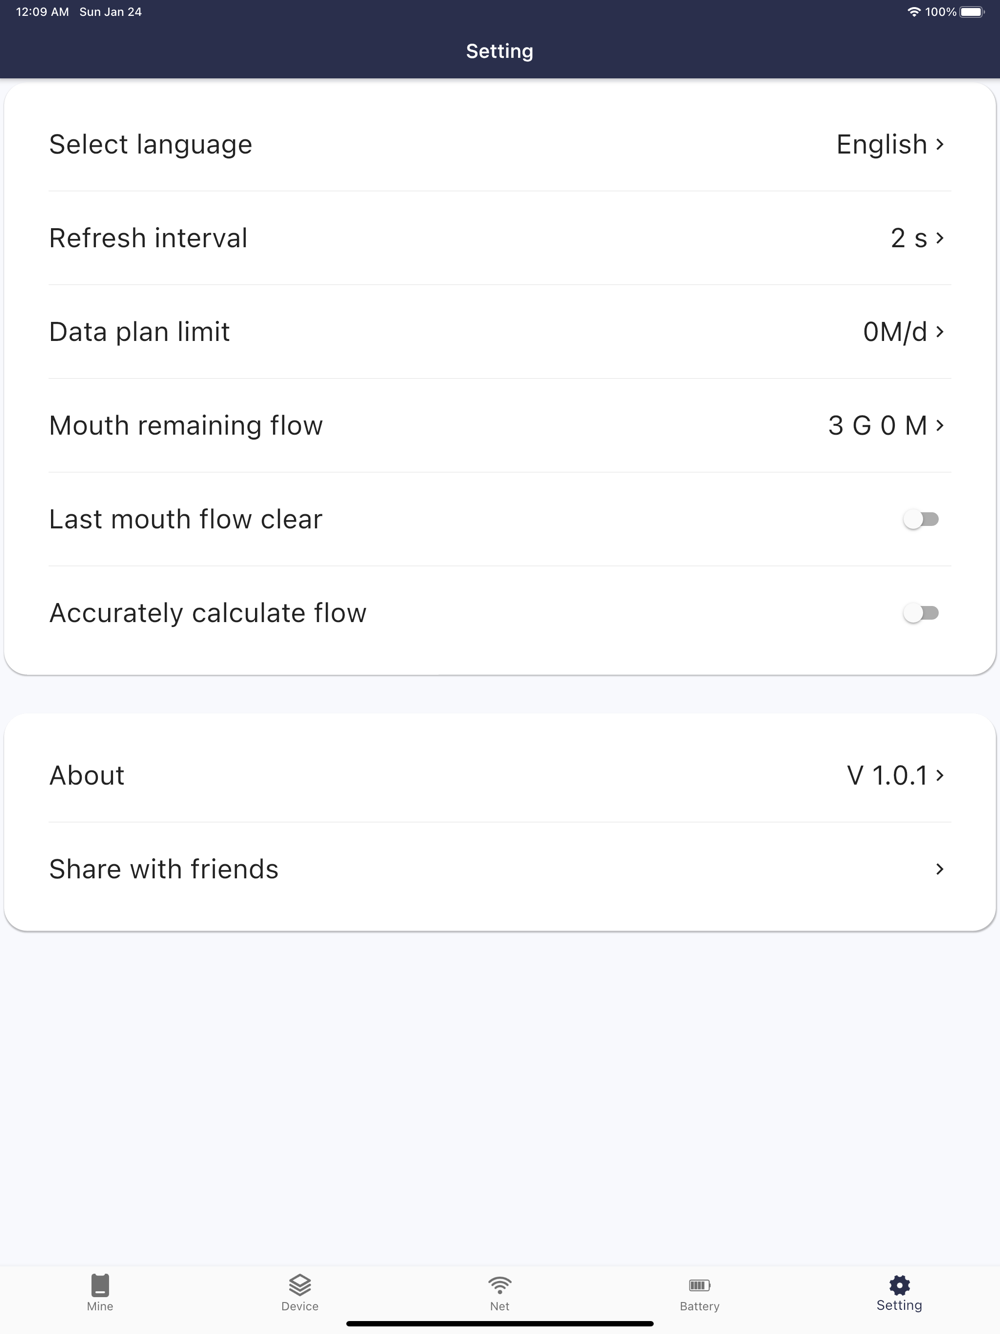This screenshot has height=1334, width=1000.
Task: Enable Last mouth flow clear switch
Action: click(x=920, y=519)
